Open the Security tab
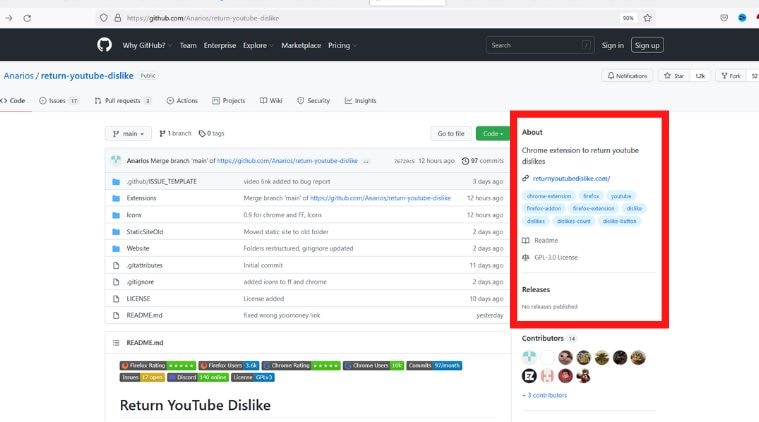Image resolution: width=759 pixels, height=422 pixels. [x=314, y=101]
